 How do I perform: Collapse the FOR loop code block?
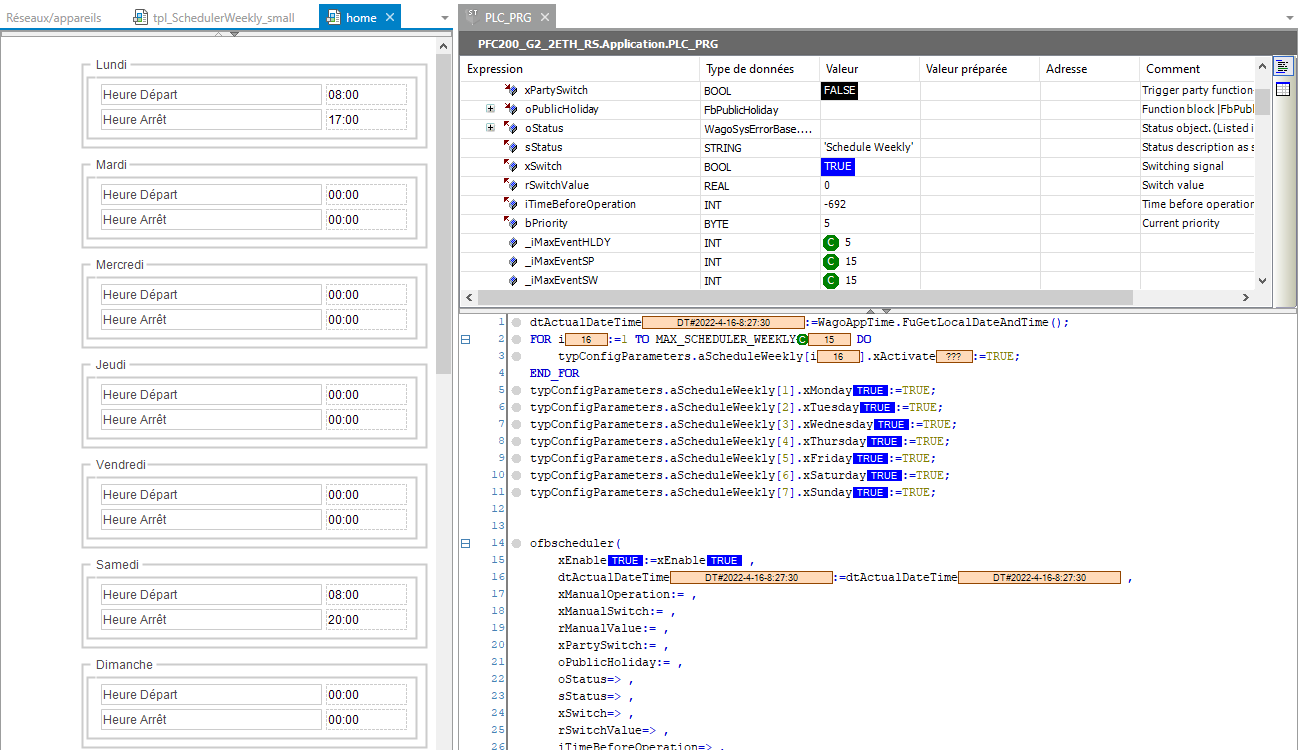(x=465, y=340)
